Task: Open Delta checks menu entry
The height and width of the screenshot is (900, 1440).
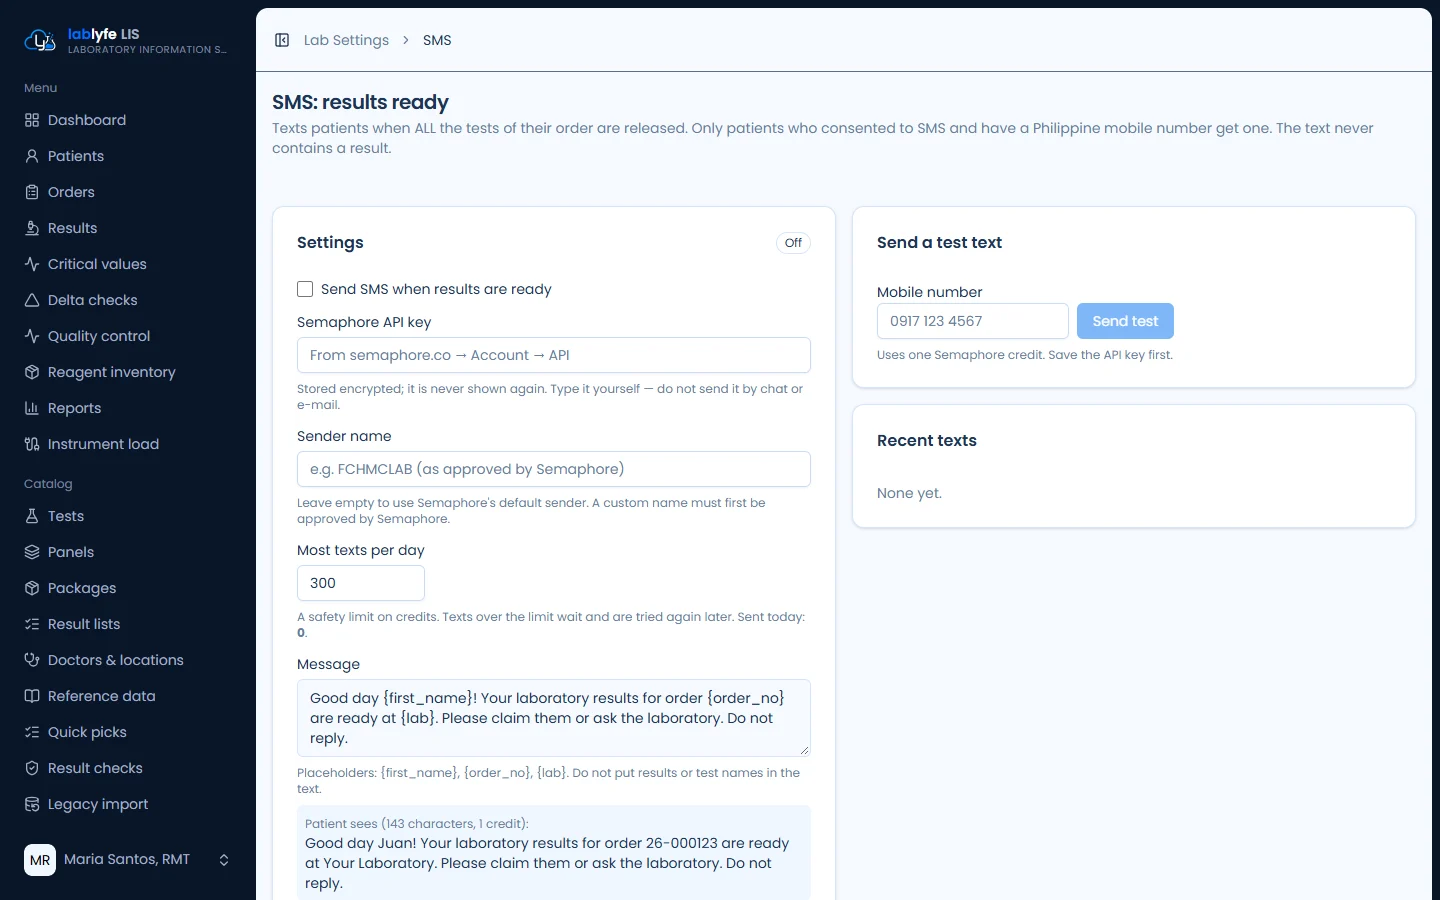Action: pos(128,300)
